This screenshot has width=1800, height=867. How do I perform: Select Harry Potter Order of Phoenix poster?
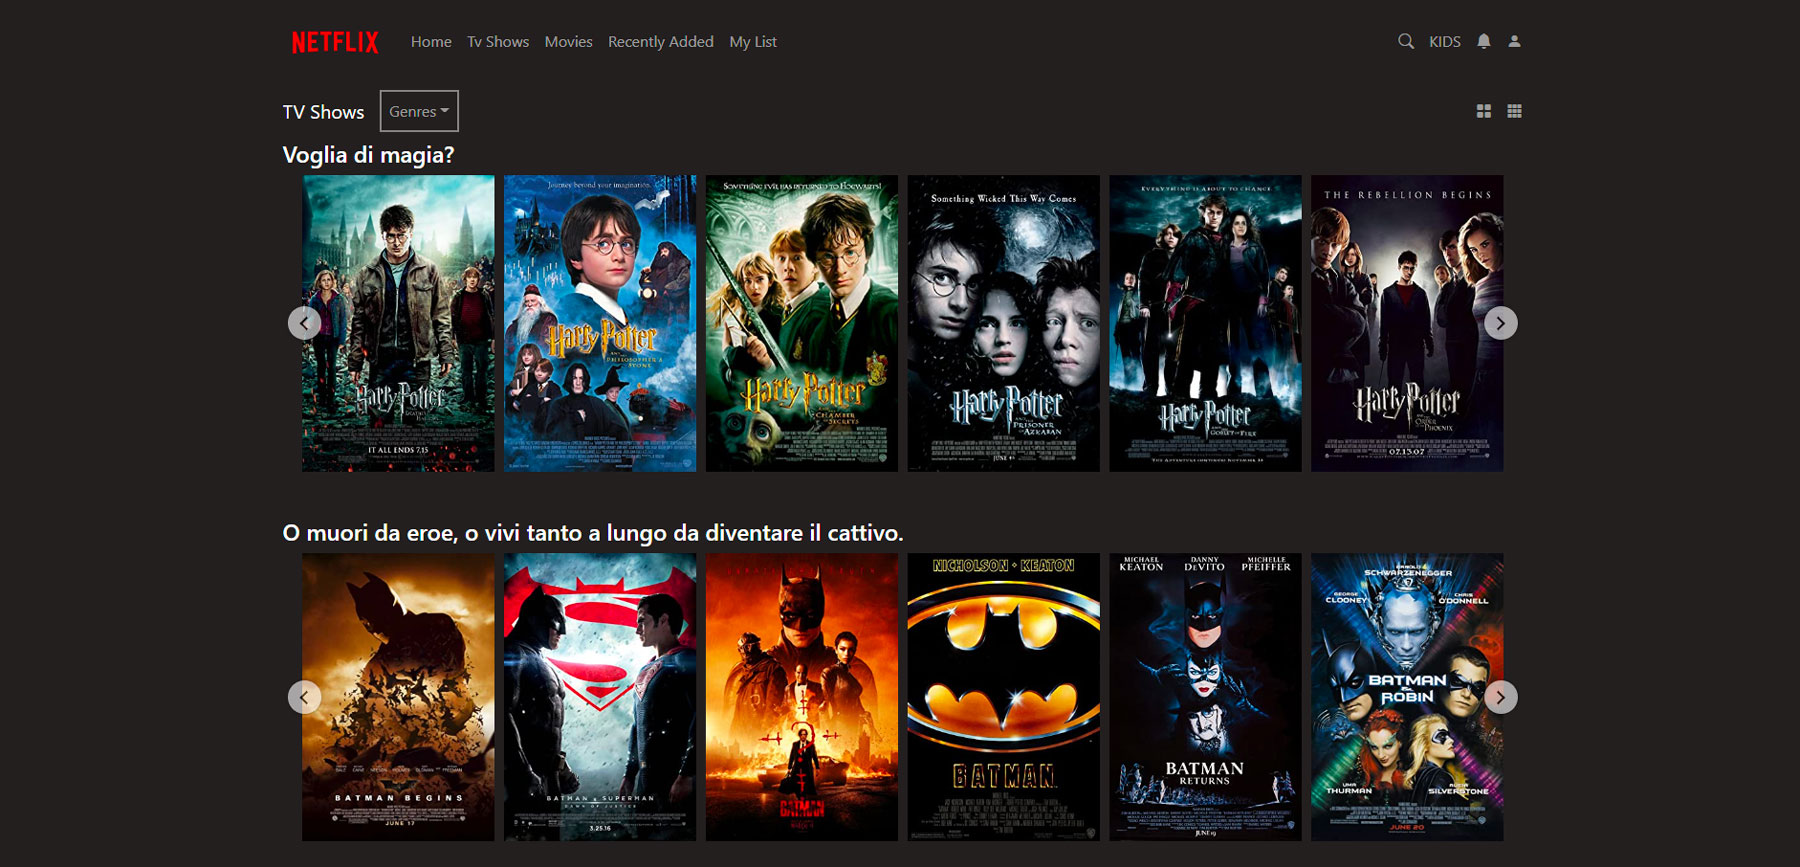[x=1407, y=323]
